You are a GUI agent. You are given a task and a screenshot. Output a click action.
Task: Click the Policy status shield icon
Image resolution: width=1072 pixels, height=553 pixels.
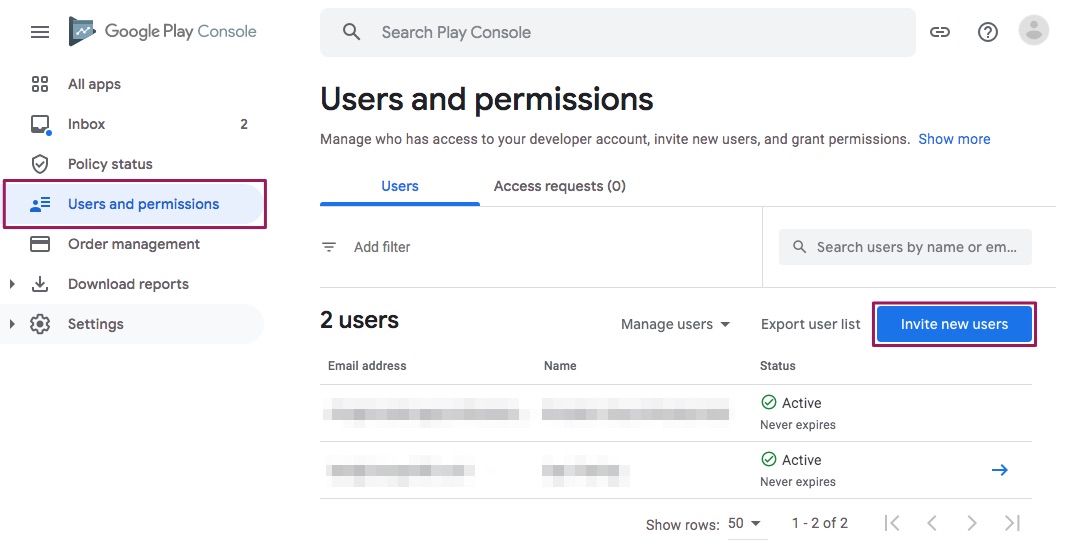pos(40,164)
